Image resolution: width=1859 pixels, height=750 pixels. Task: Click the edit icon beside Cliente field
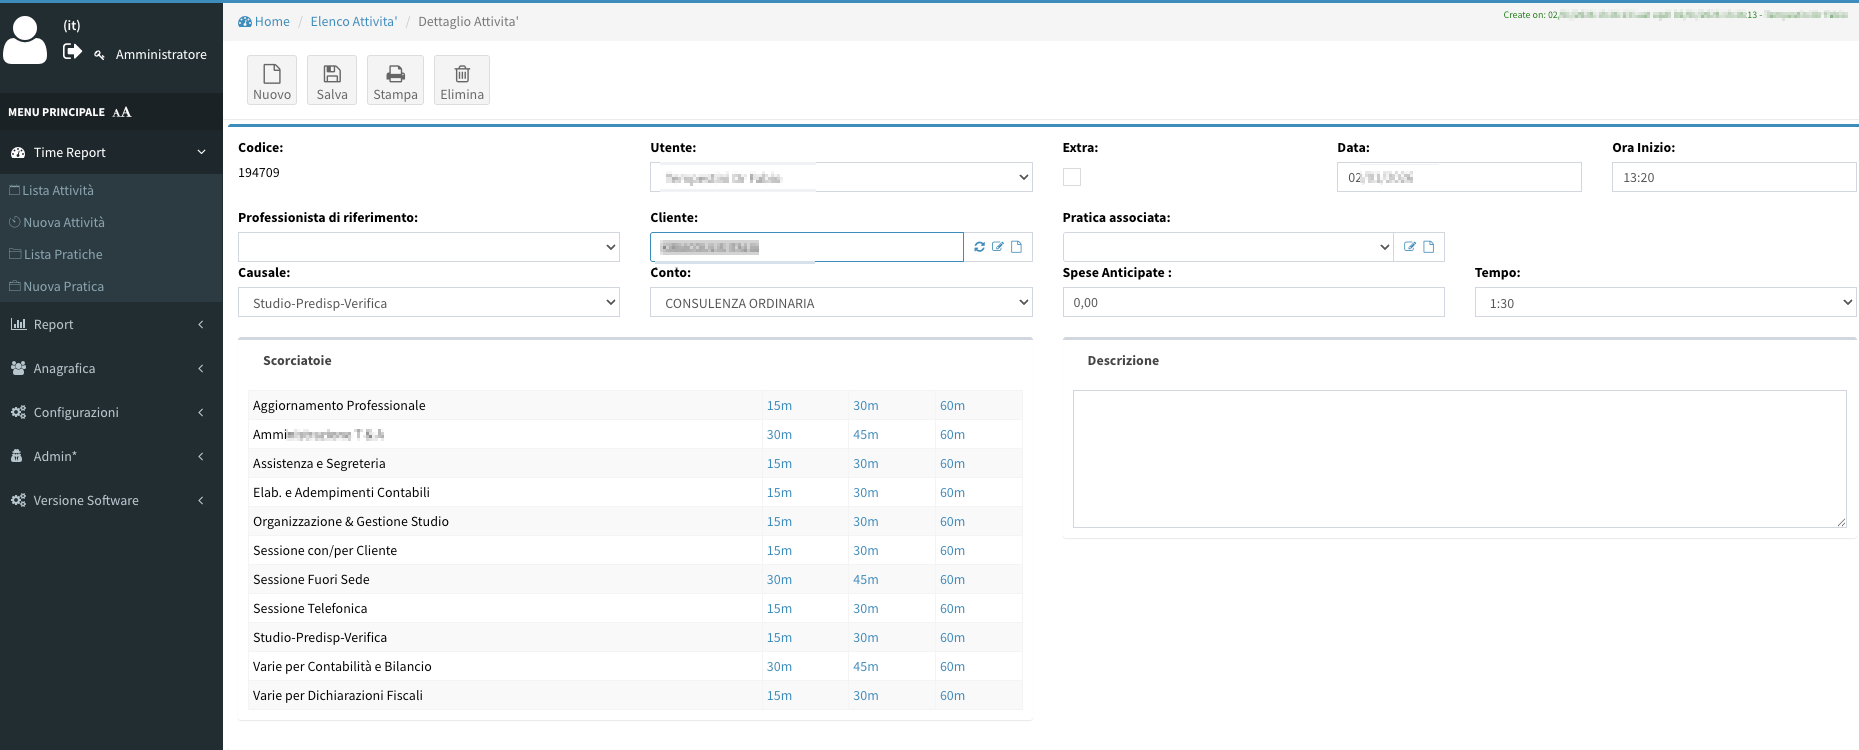click(x=998, y=247)
